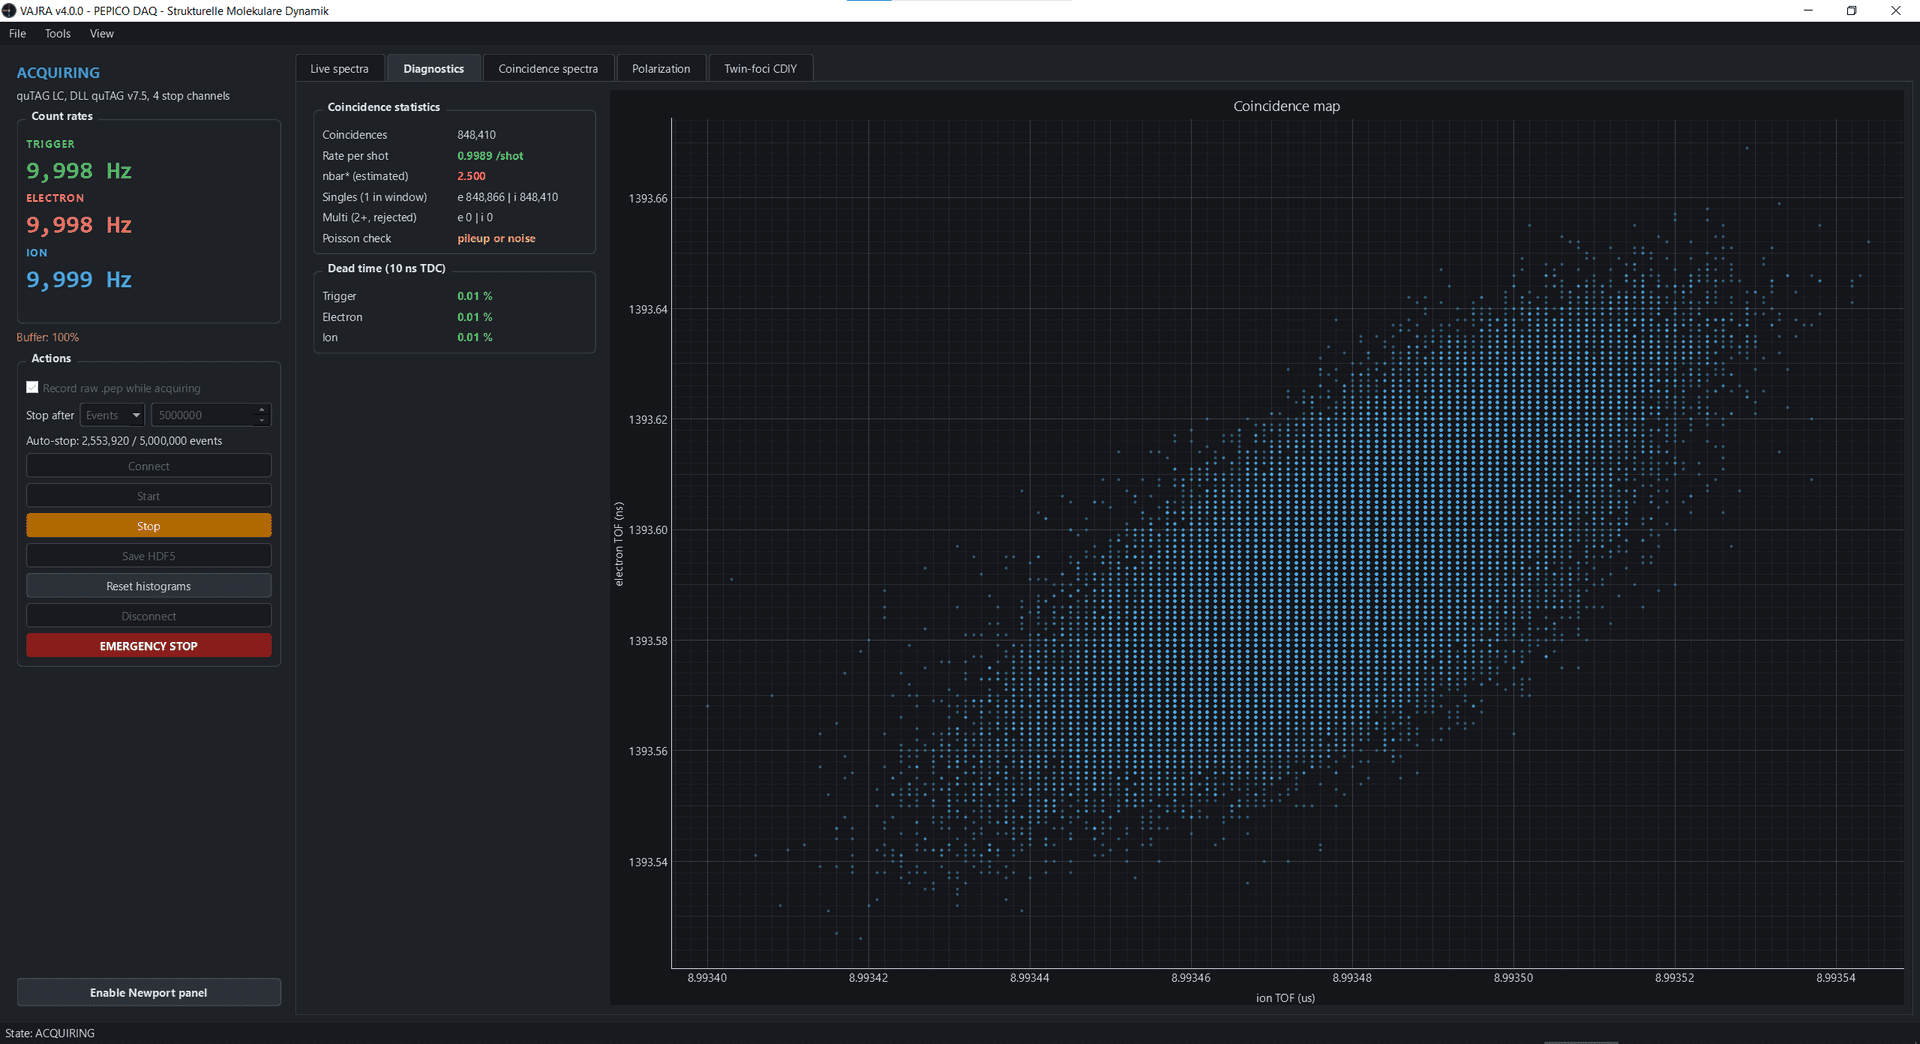Click the Electron dead time 0.01 % value
Screen dimensions: 1920x1044
[475, 317]
